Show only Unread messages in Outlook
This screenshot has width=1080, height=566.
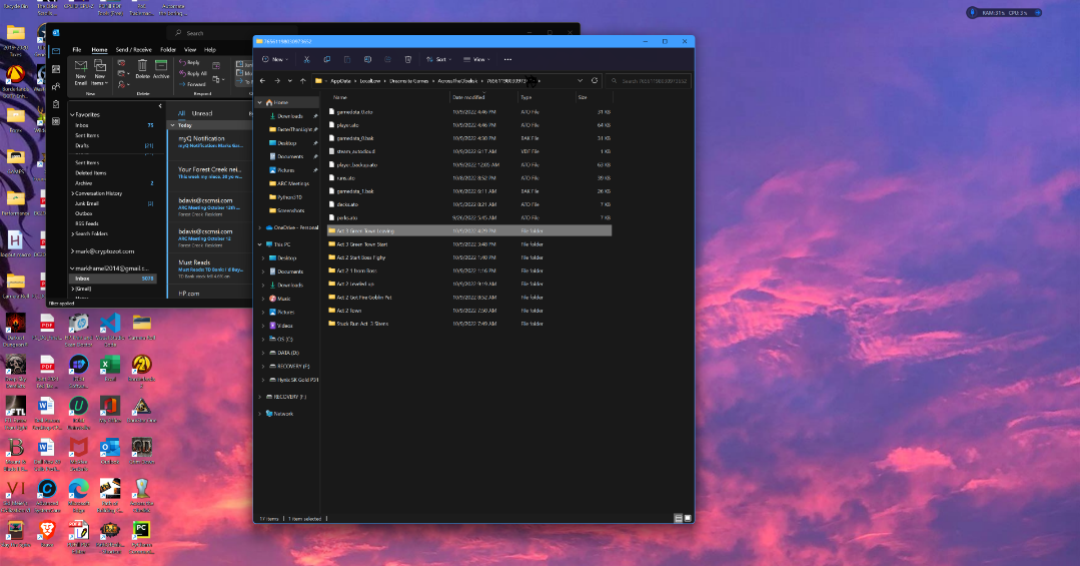(202, 114)
